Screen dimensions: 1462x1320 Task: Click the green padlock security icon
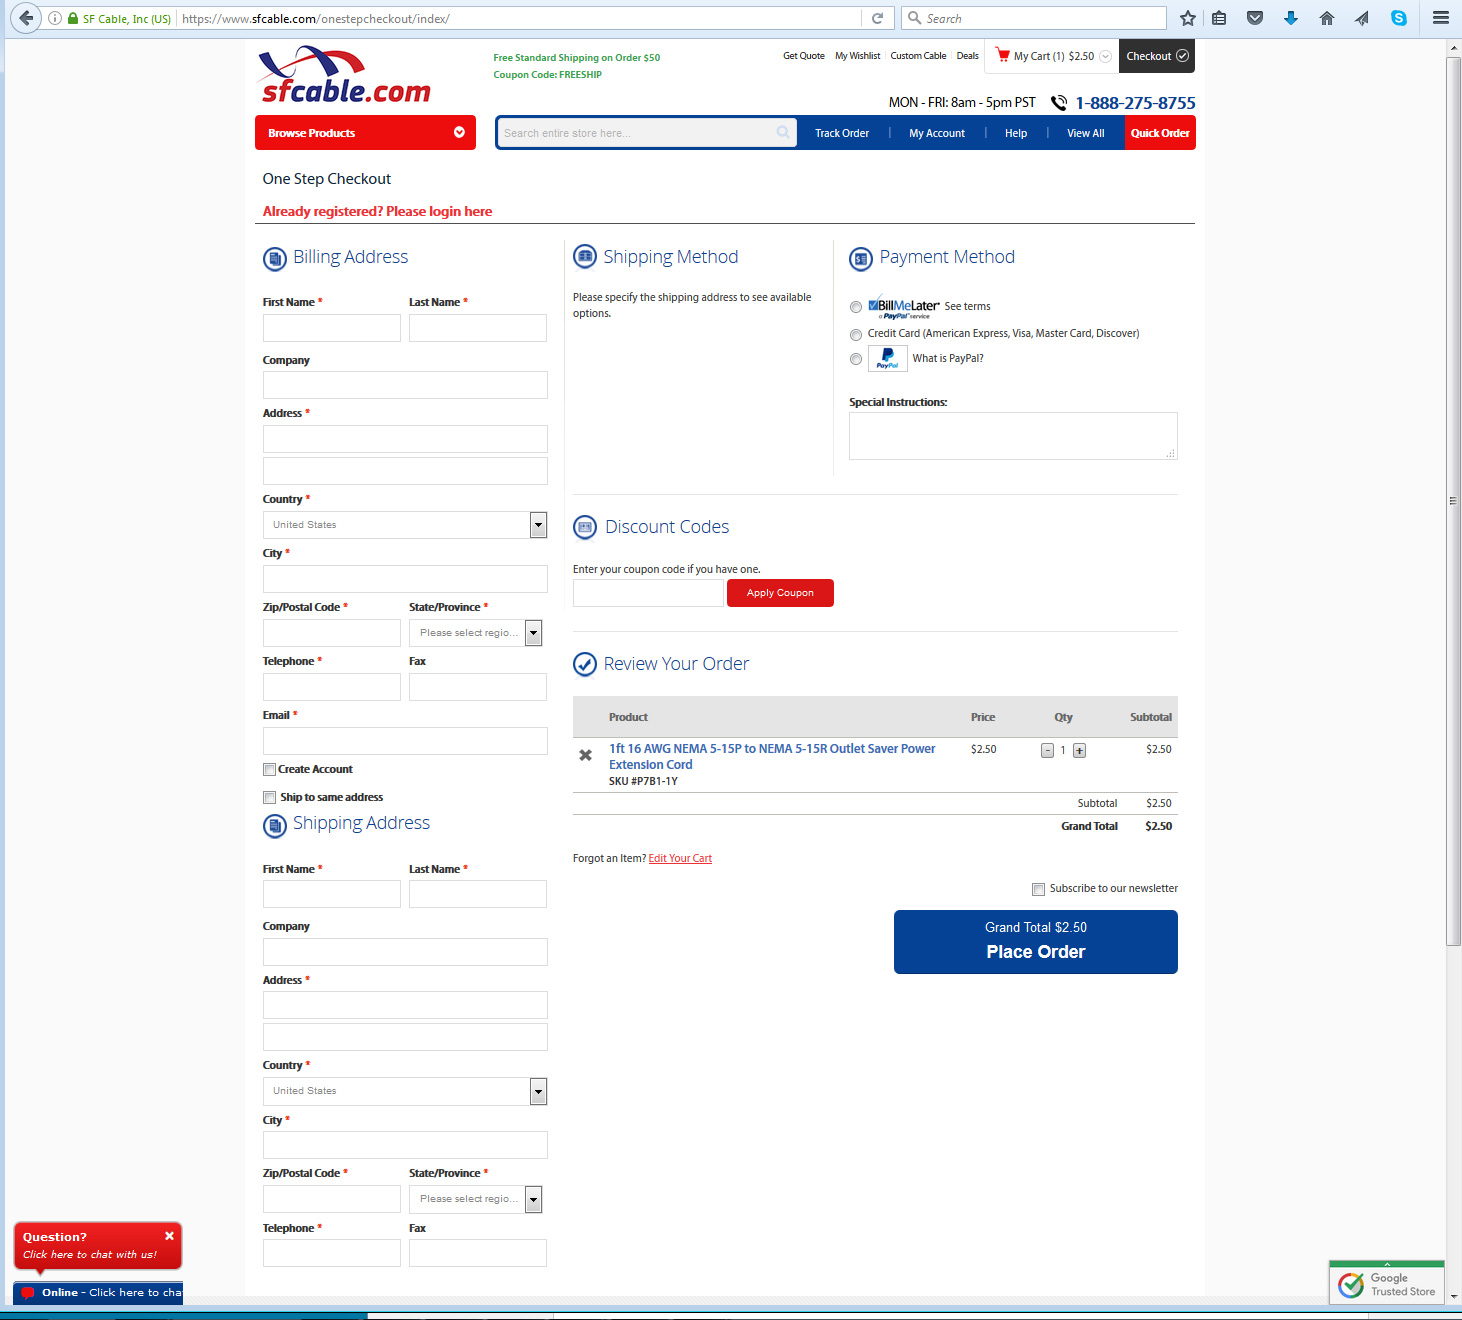click(x=73, y=18)
